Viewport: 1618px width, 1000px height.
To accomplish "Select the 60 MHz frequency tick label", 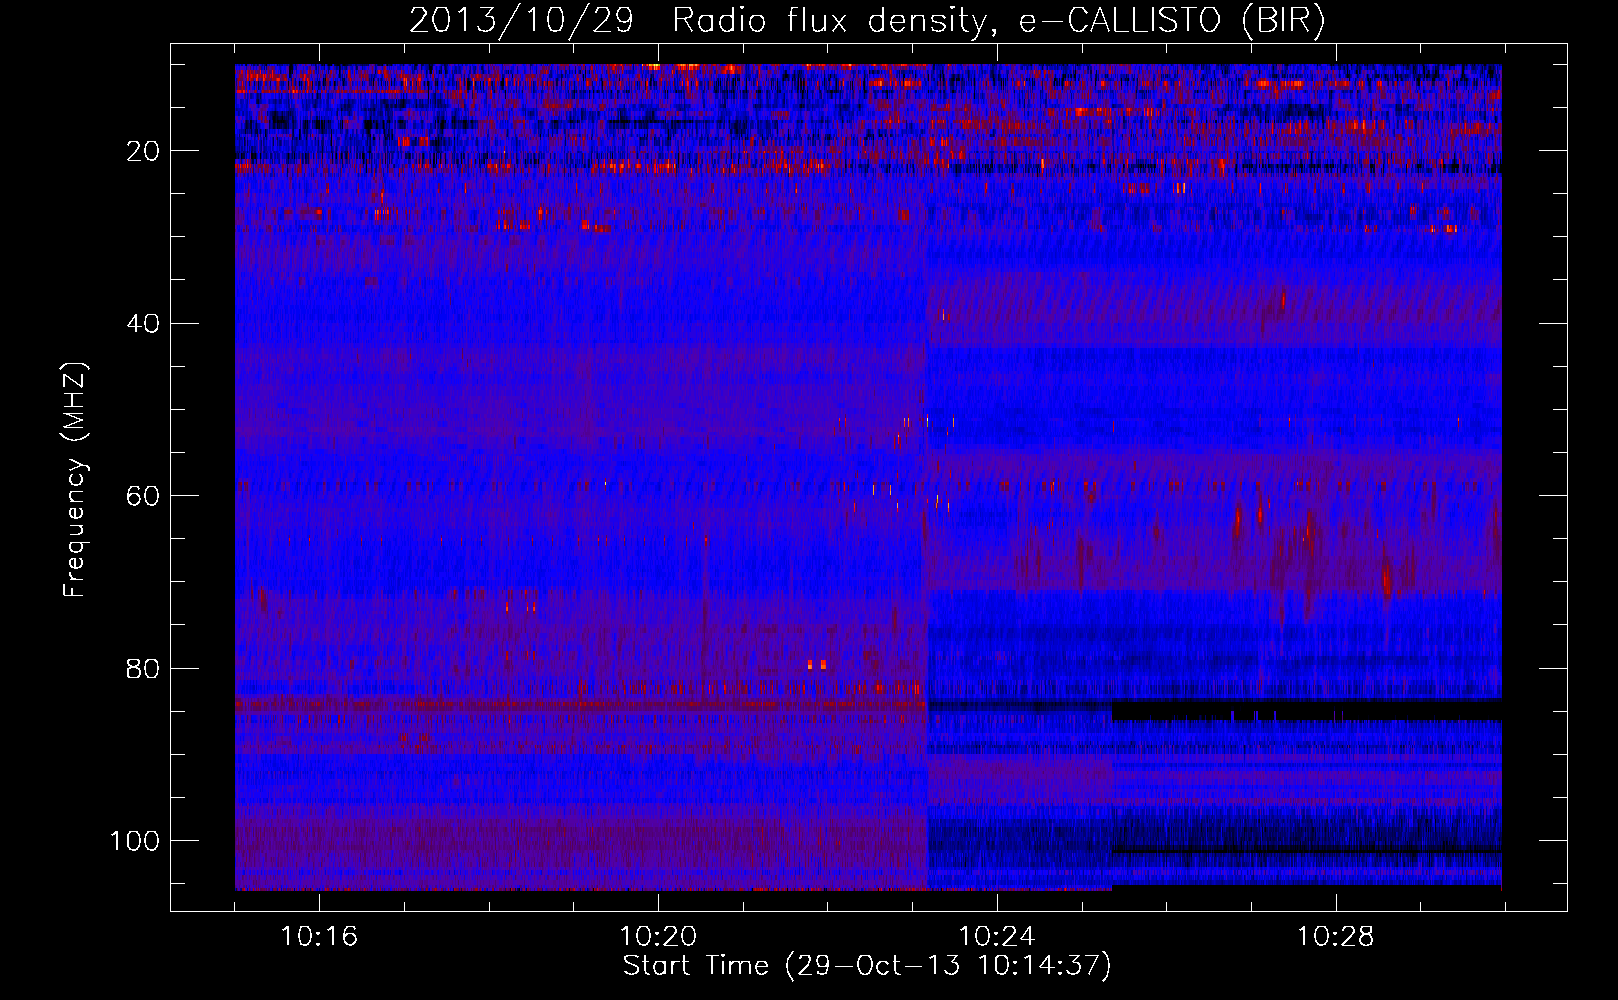I will click(x=143, y=496).
